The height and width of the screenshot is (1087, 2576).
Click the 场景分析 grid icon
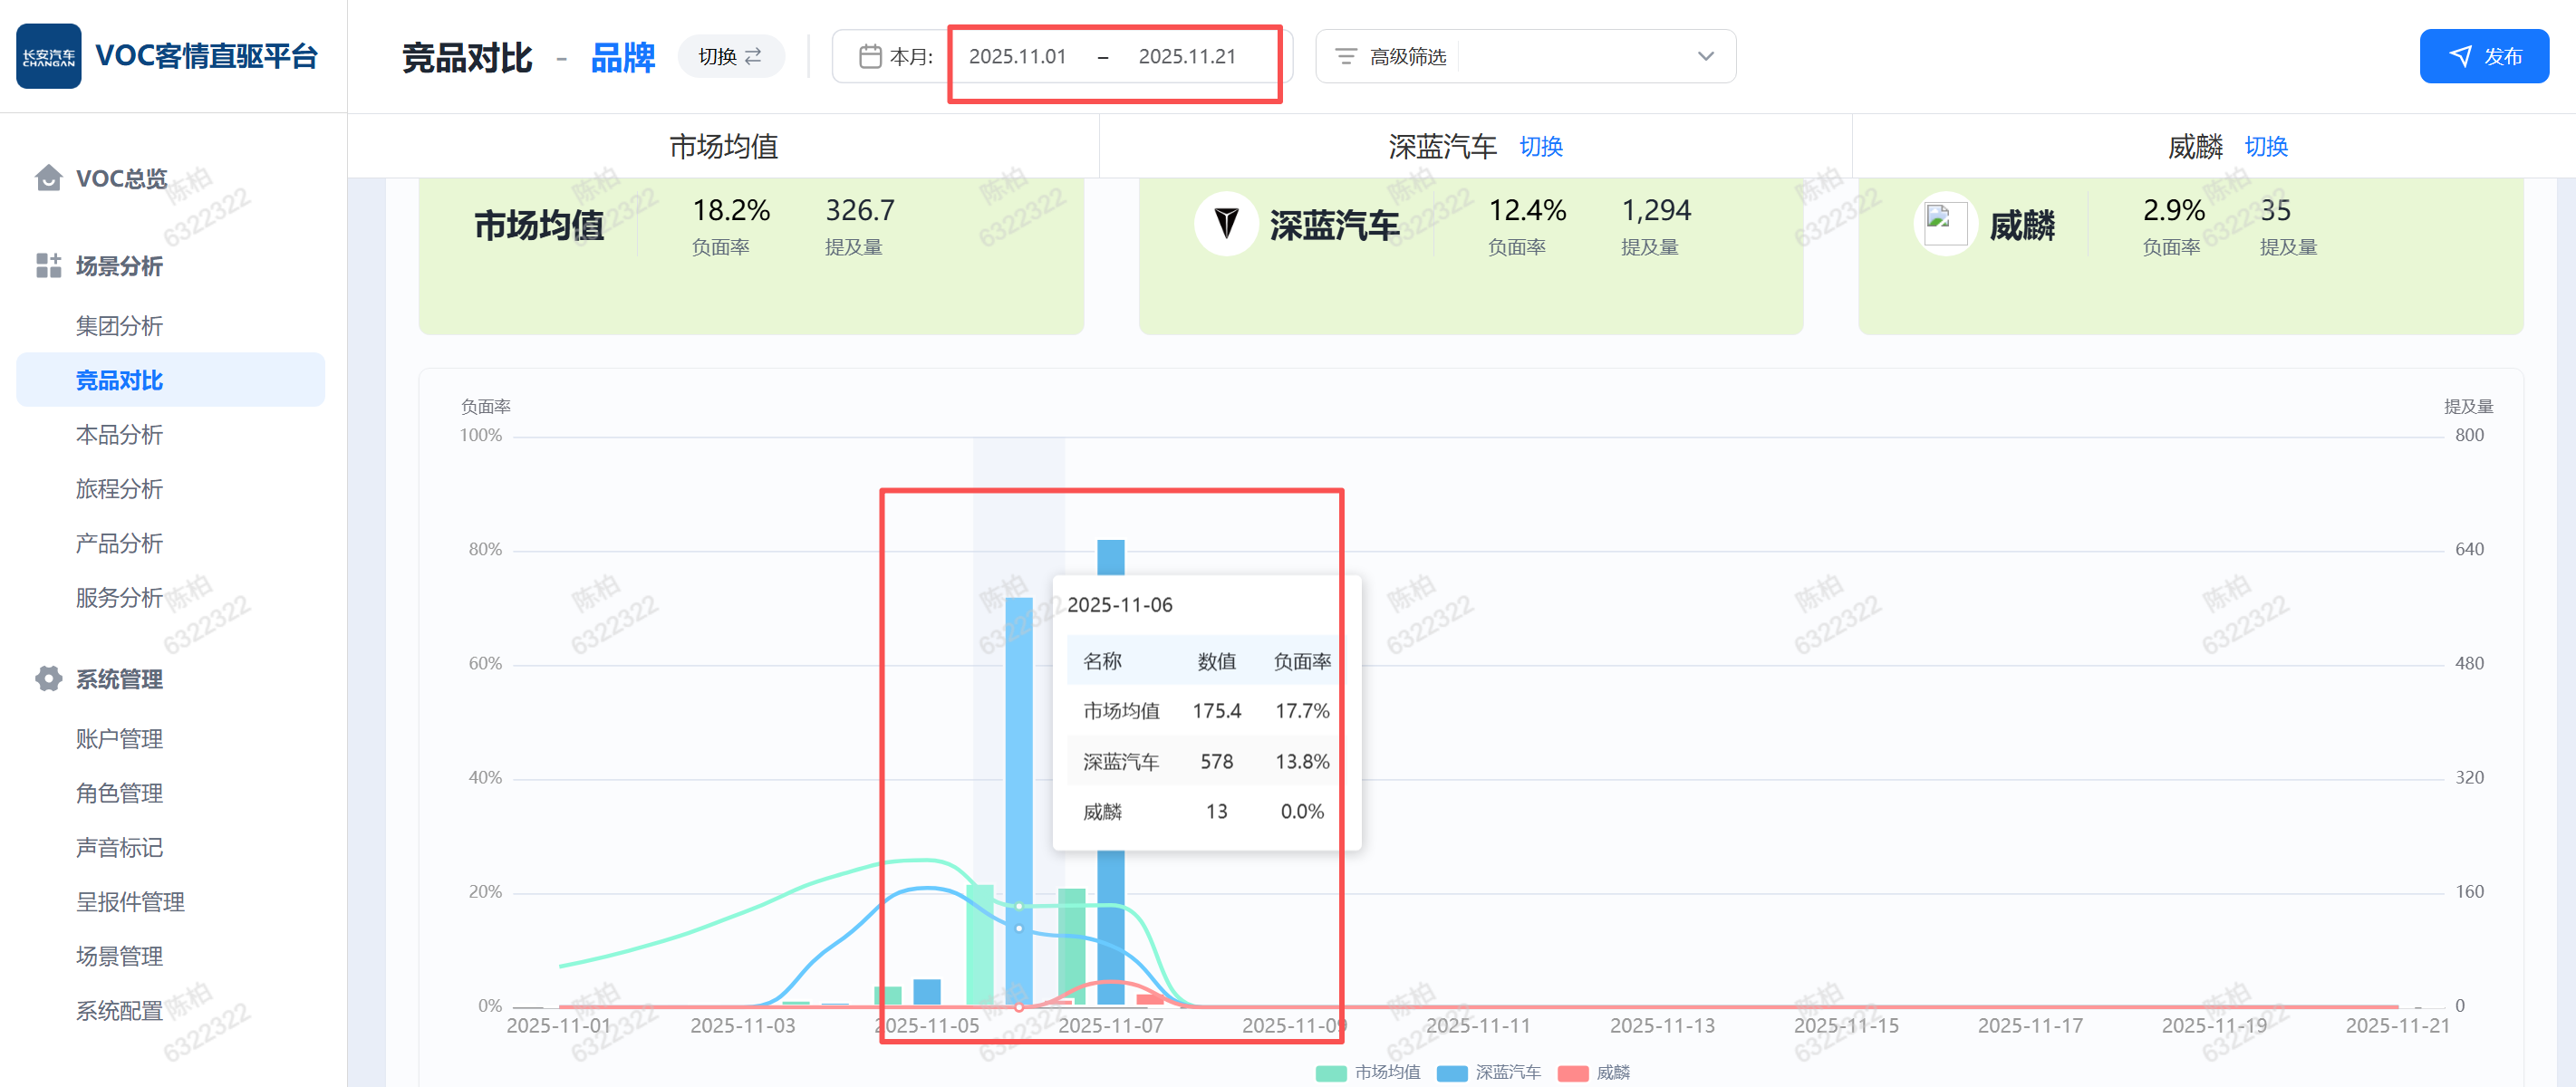click(48, 265)
